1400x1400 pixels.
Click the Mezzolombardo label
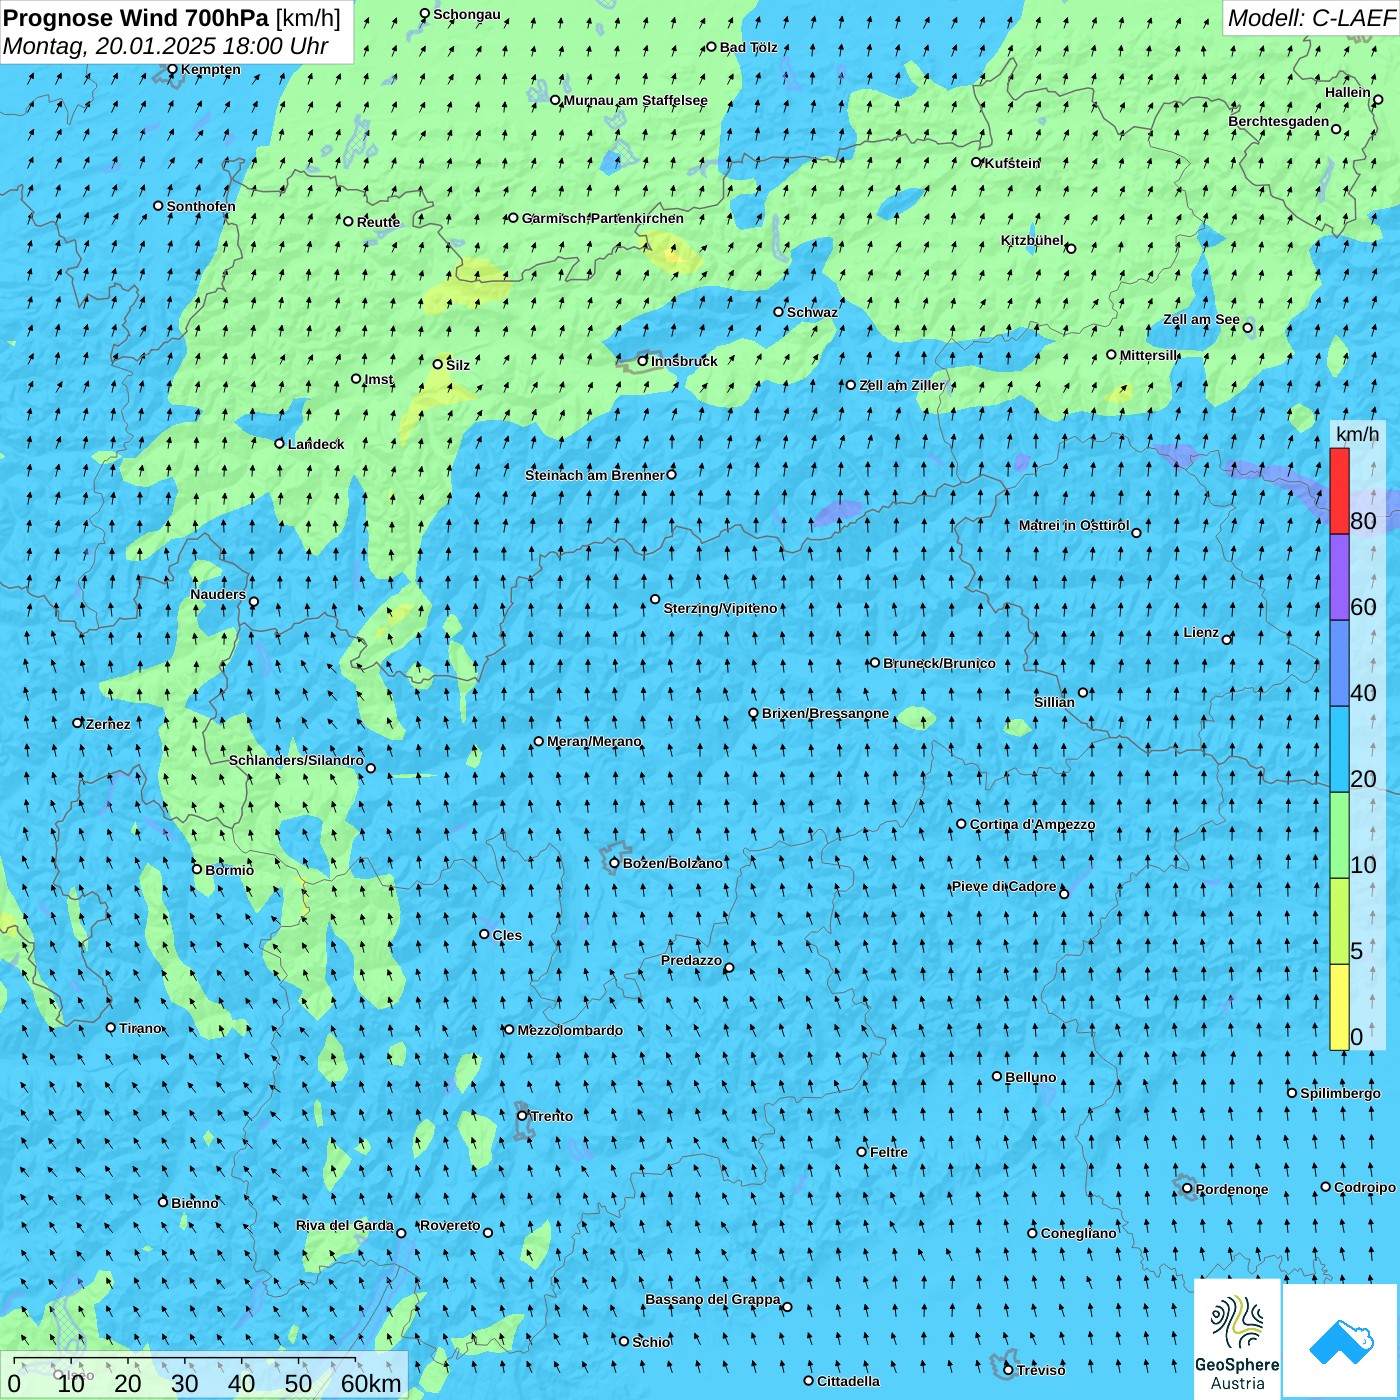point(570,1030)
